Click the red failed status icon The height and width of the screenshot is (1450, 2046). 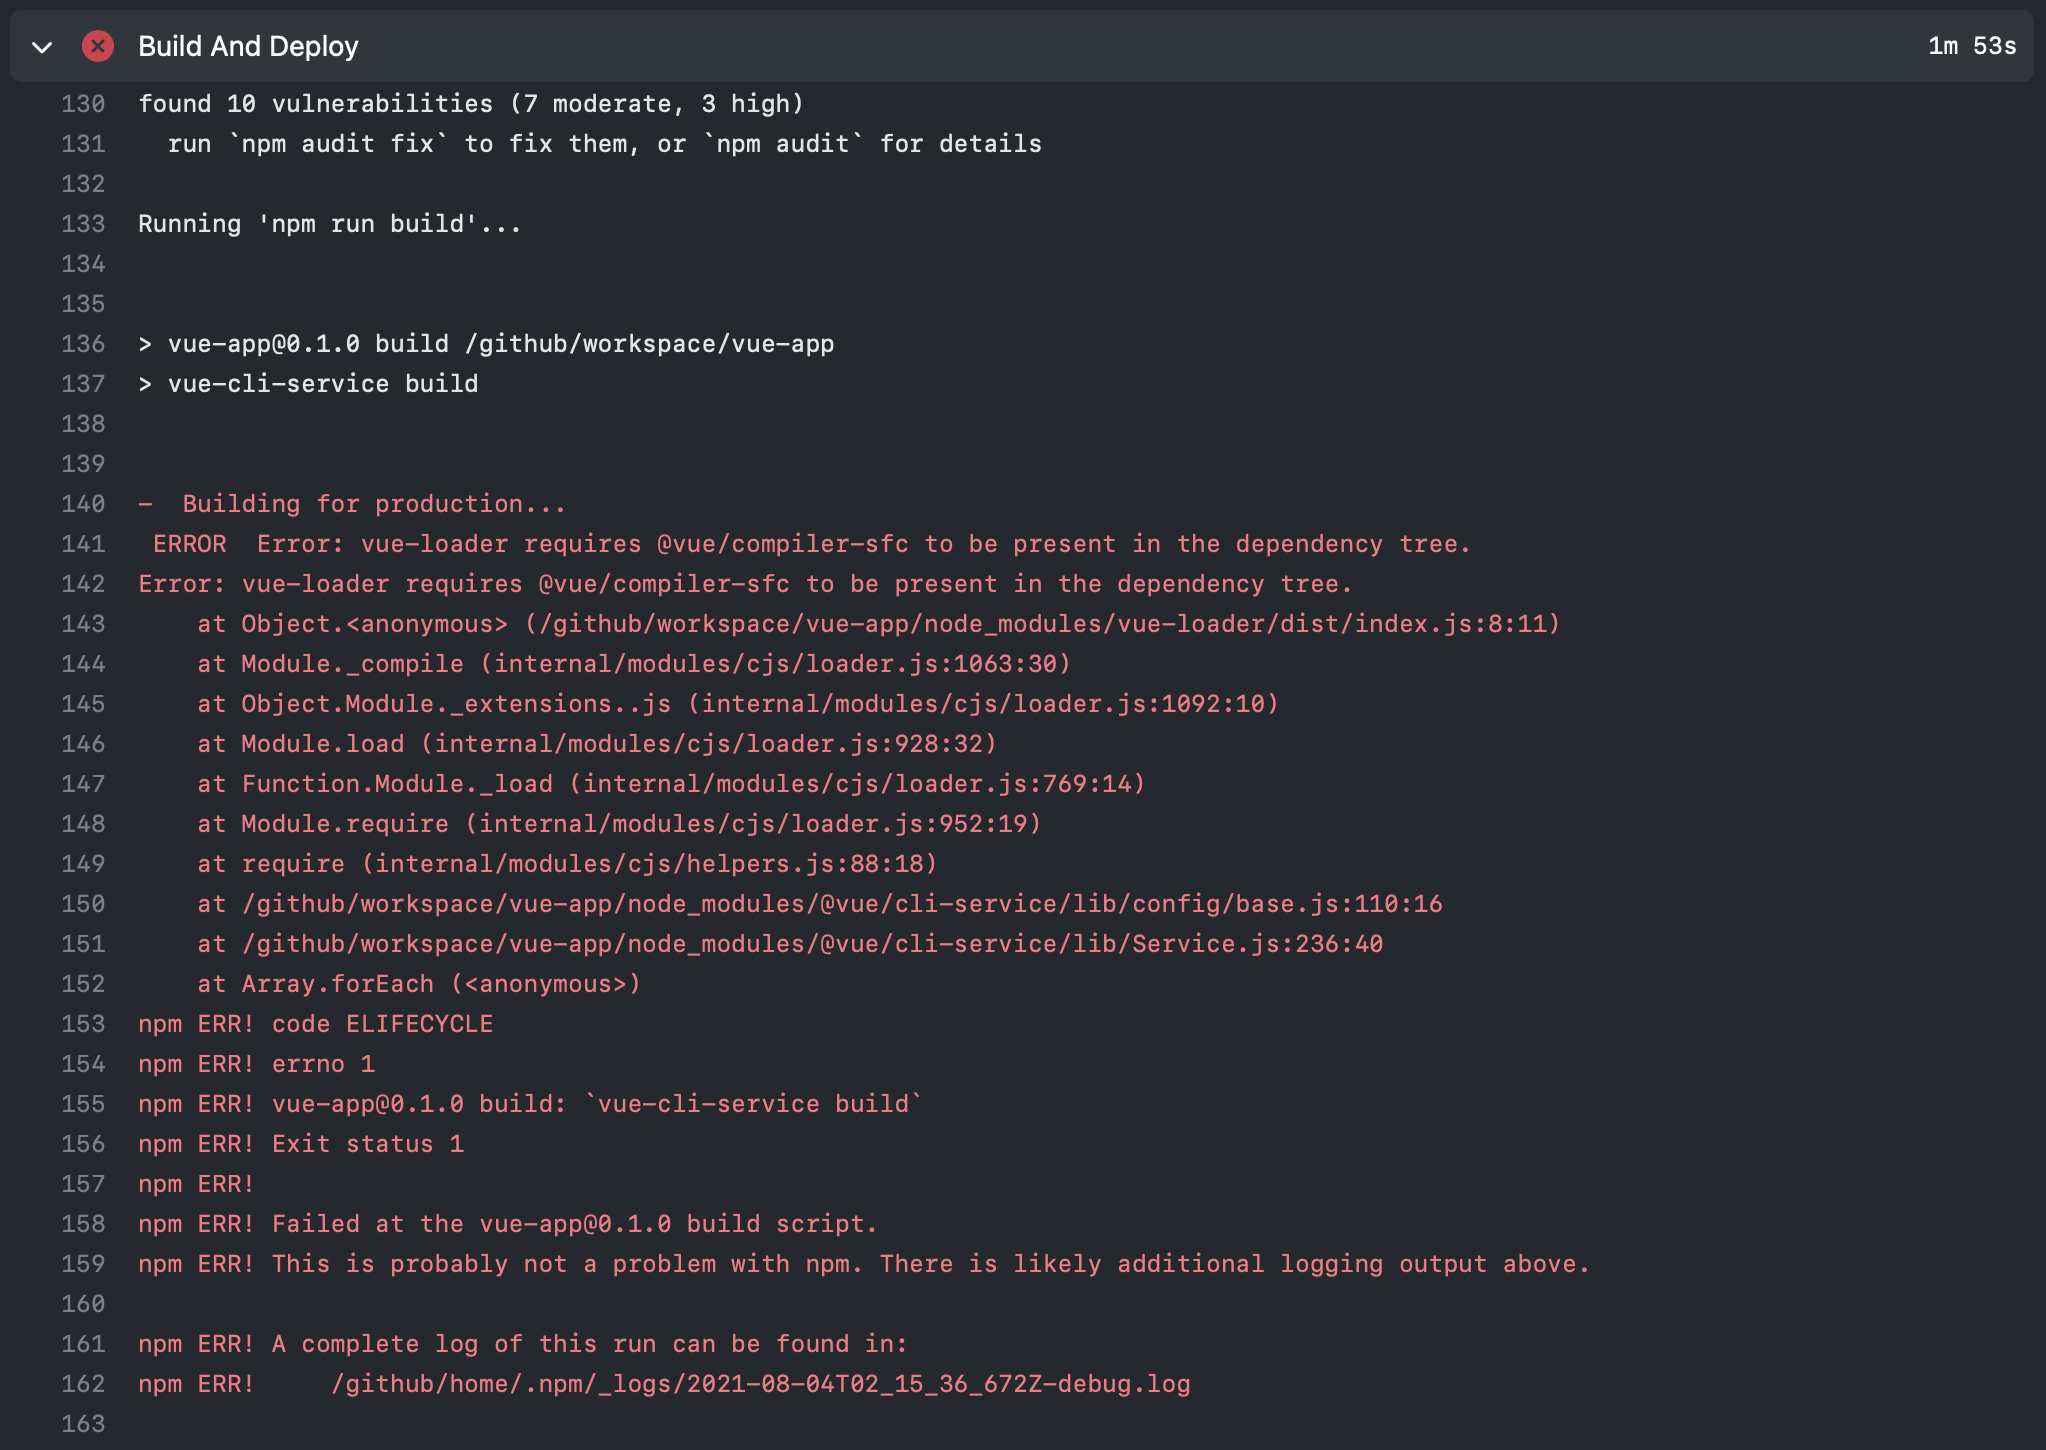[98, 46]
